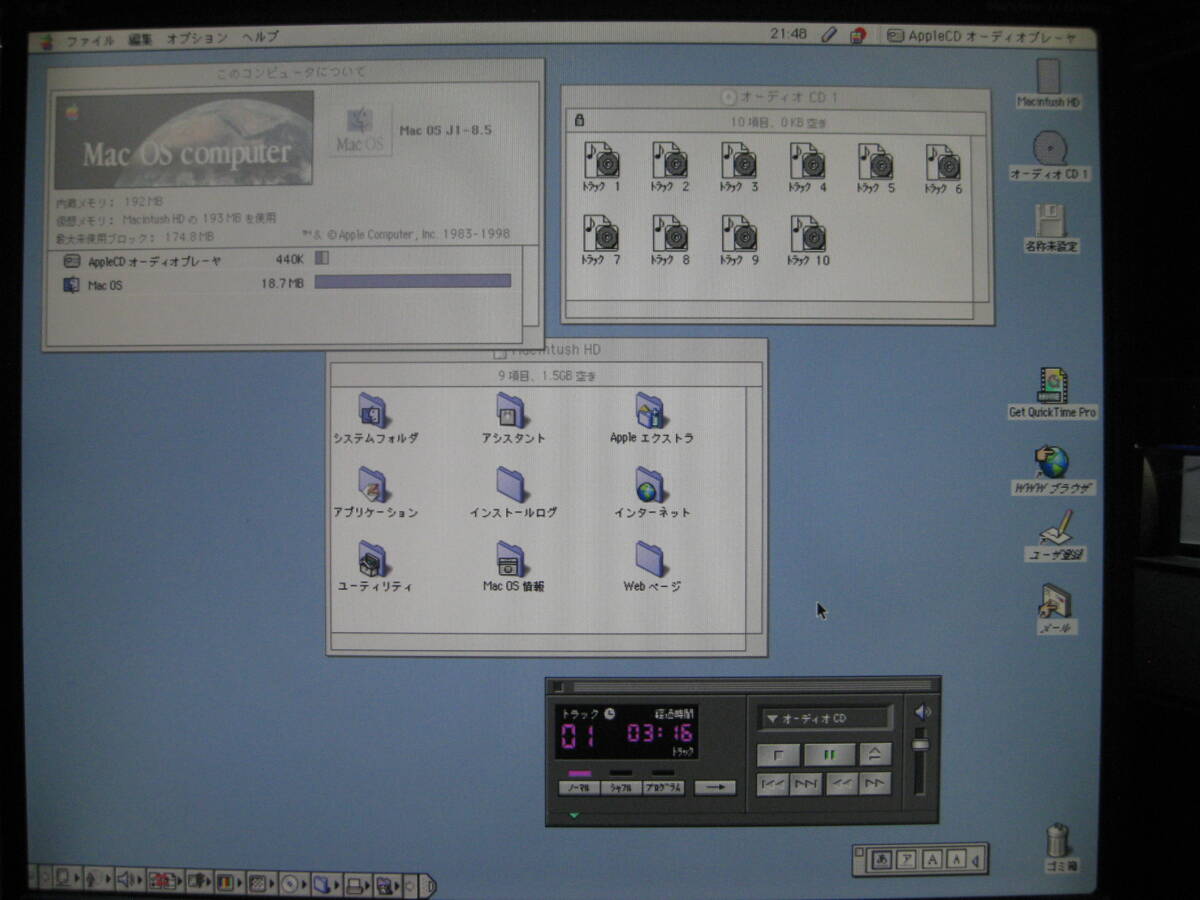1200x900 pixels.
Task: Select トラック 1 in Audio CD window
Action: coord(601,166)
